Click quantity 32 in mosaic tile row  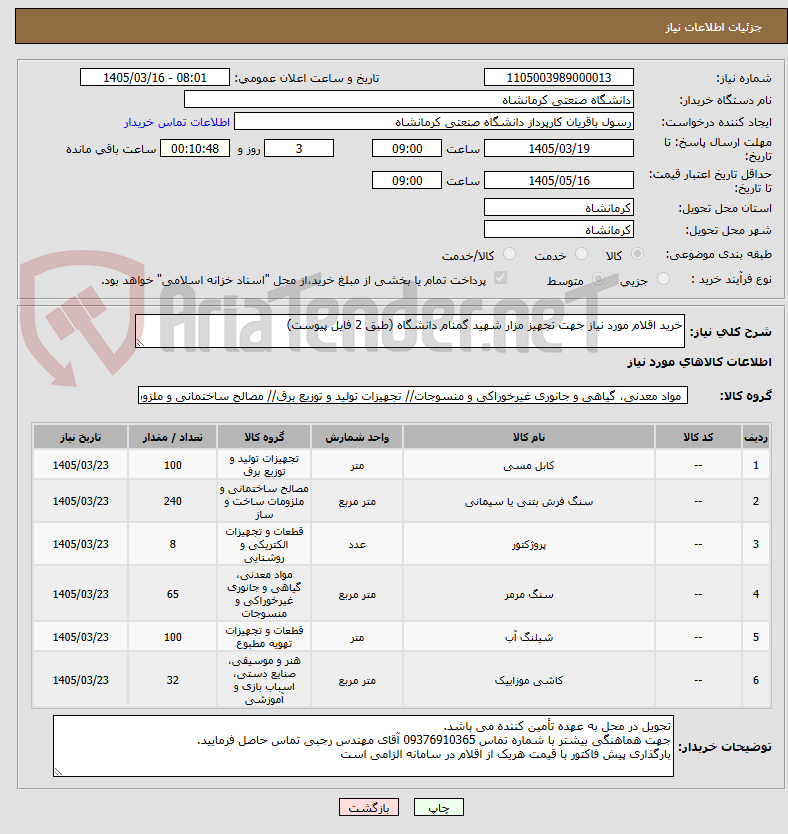tap(172, 680)
